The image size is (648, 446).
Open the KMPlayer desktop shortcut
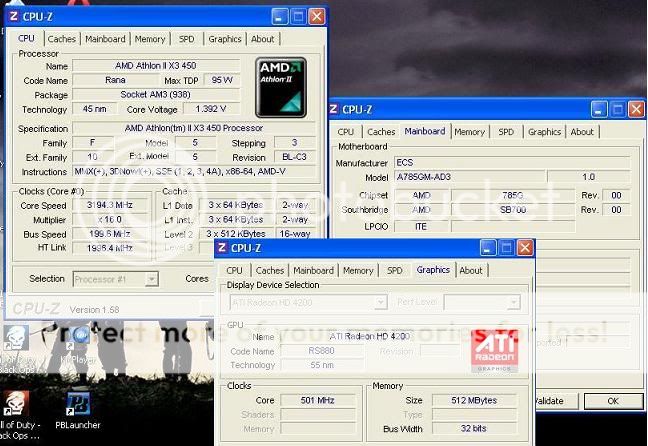[79, 346]
